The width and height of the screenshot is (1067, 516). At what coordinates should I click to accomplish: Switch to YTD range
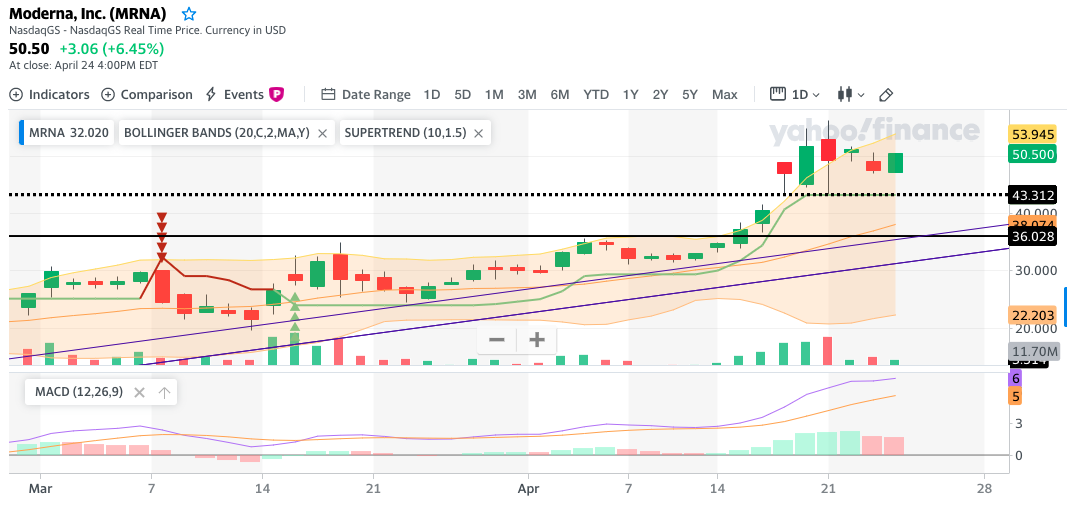pos(596,94)
